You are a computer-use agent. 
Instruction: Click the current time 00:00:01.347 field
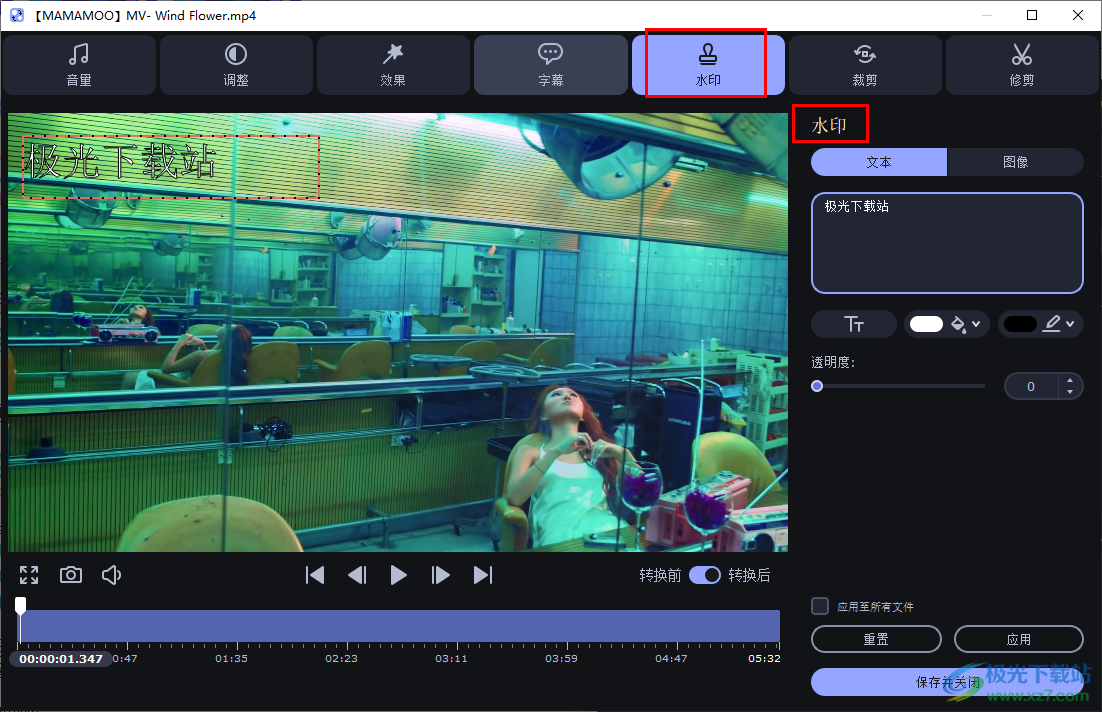[60, 659]
